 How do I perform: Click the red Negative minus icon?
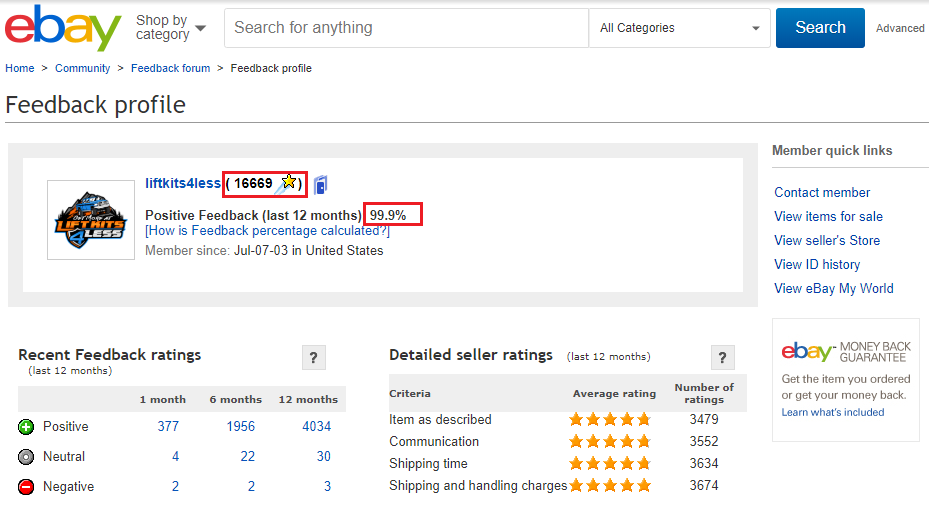[x=26, y=487]
